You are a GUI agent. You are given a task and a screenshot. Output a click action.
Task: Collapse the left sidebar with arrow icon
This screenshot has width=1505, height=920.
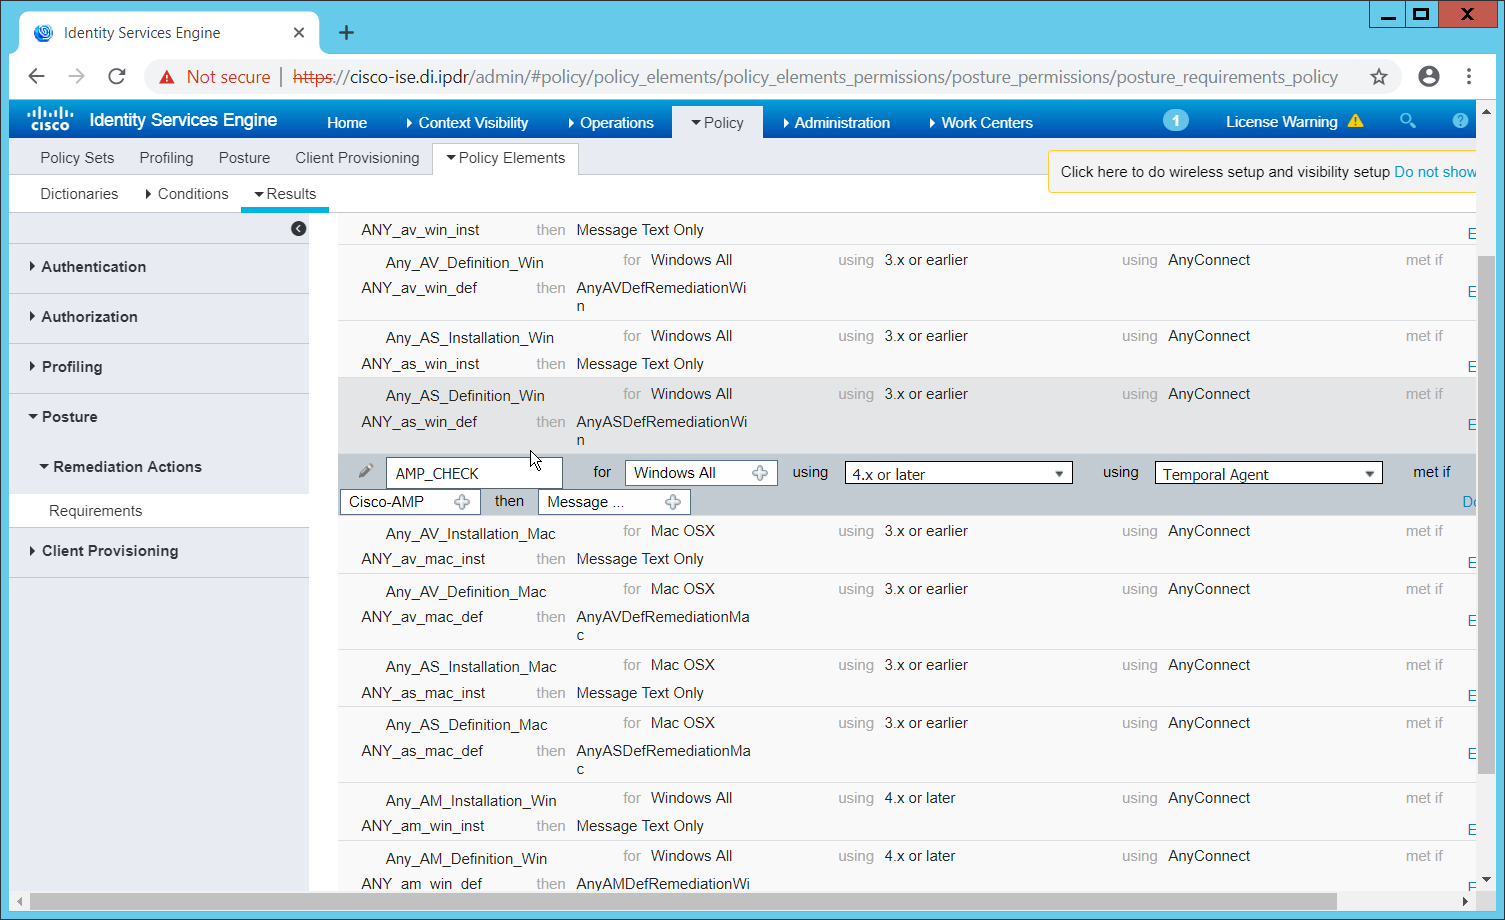[298, 229]
